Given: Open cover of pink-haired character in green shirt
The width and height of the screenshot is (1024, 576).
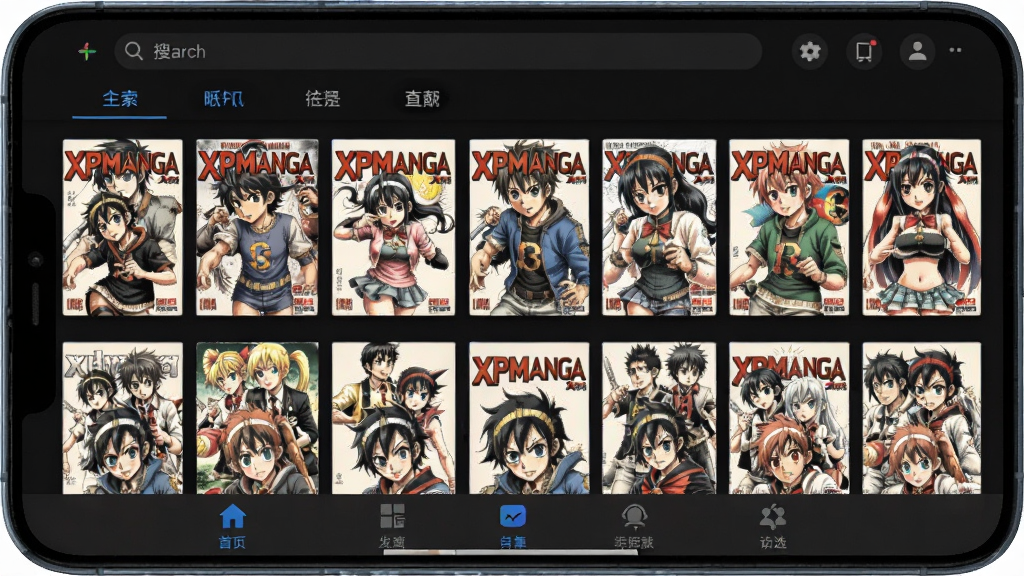Looking at the screenshot, I should click(x=789, y=227).
